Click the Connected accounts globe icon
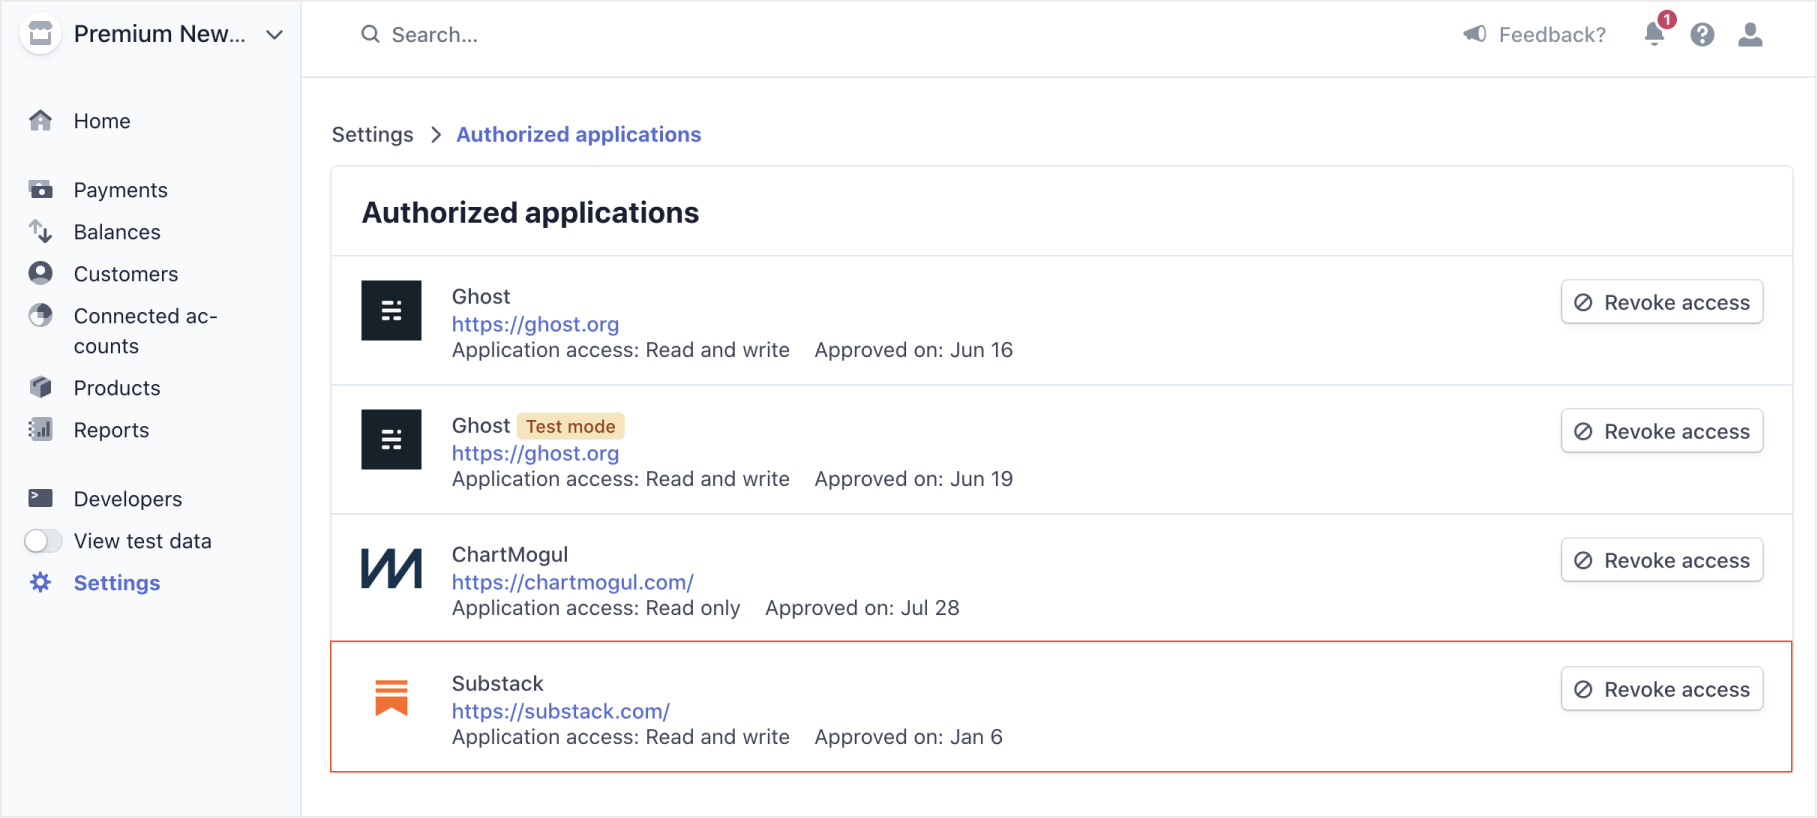Screen dimensions: 1817x818 40,315
